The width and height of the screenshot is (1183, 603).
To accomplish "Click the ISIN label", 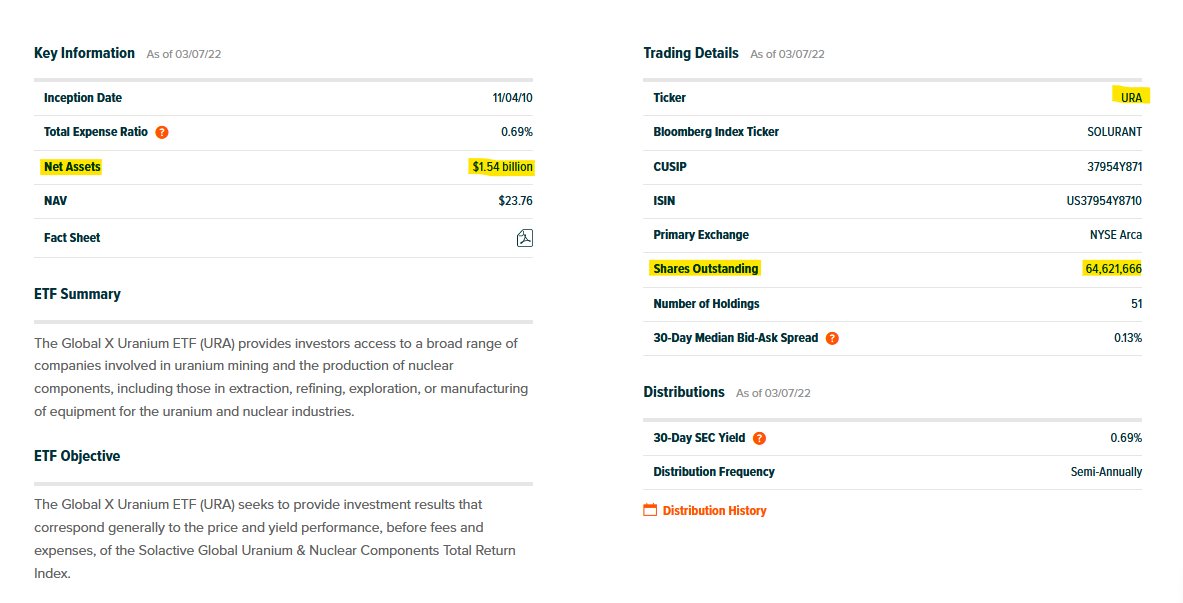I will click(x=664, y=201).
